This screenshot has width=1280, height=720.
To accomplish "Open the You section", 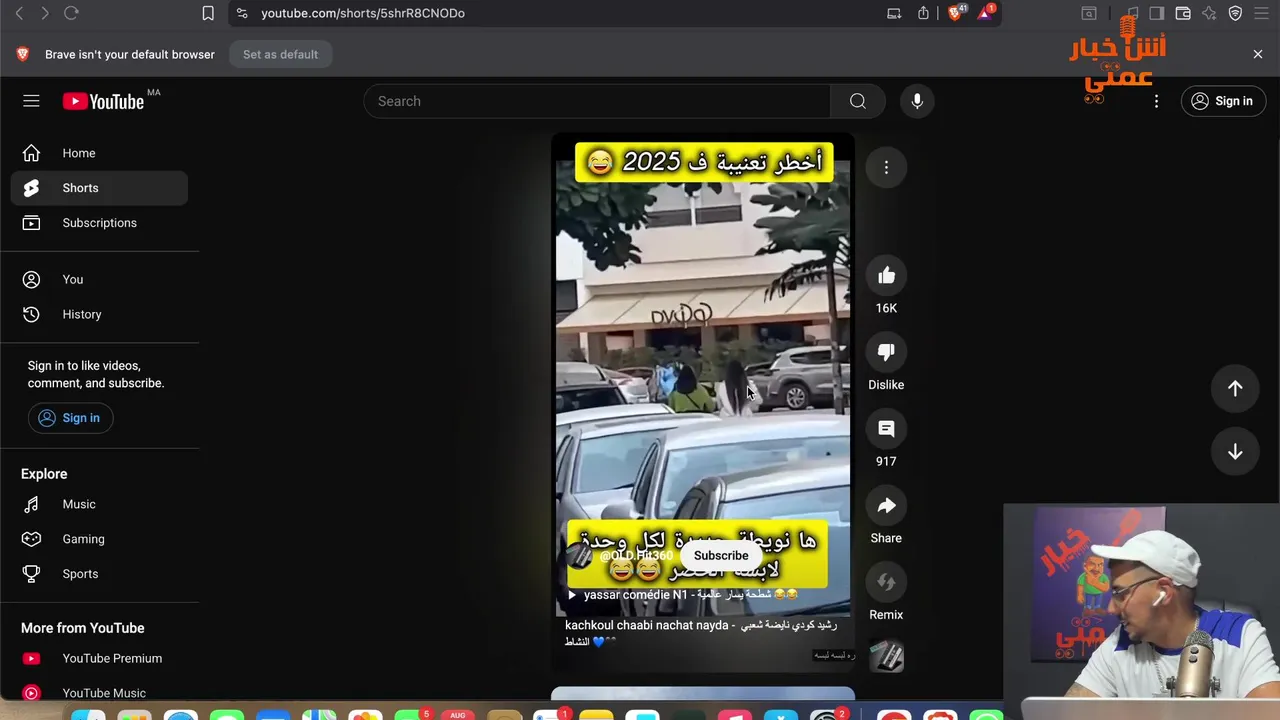I will point(99,279).
